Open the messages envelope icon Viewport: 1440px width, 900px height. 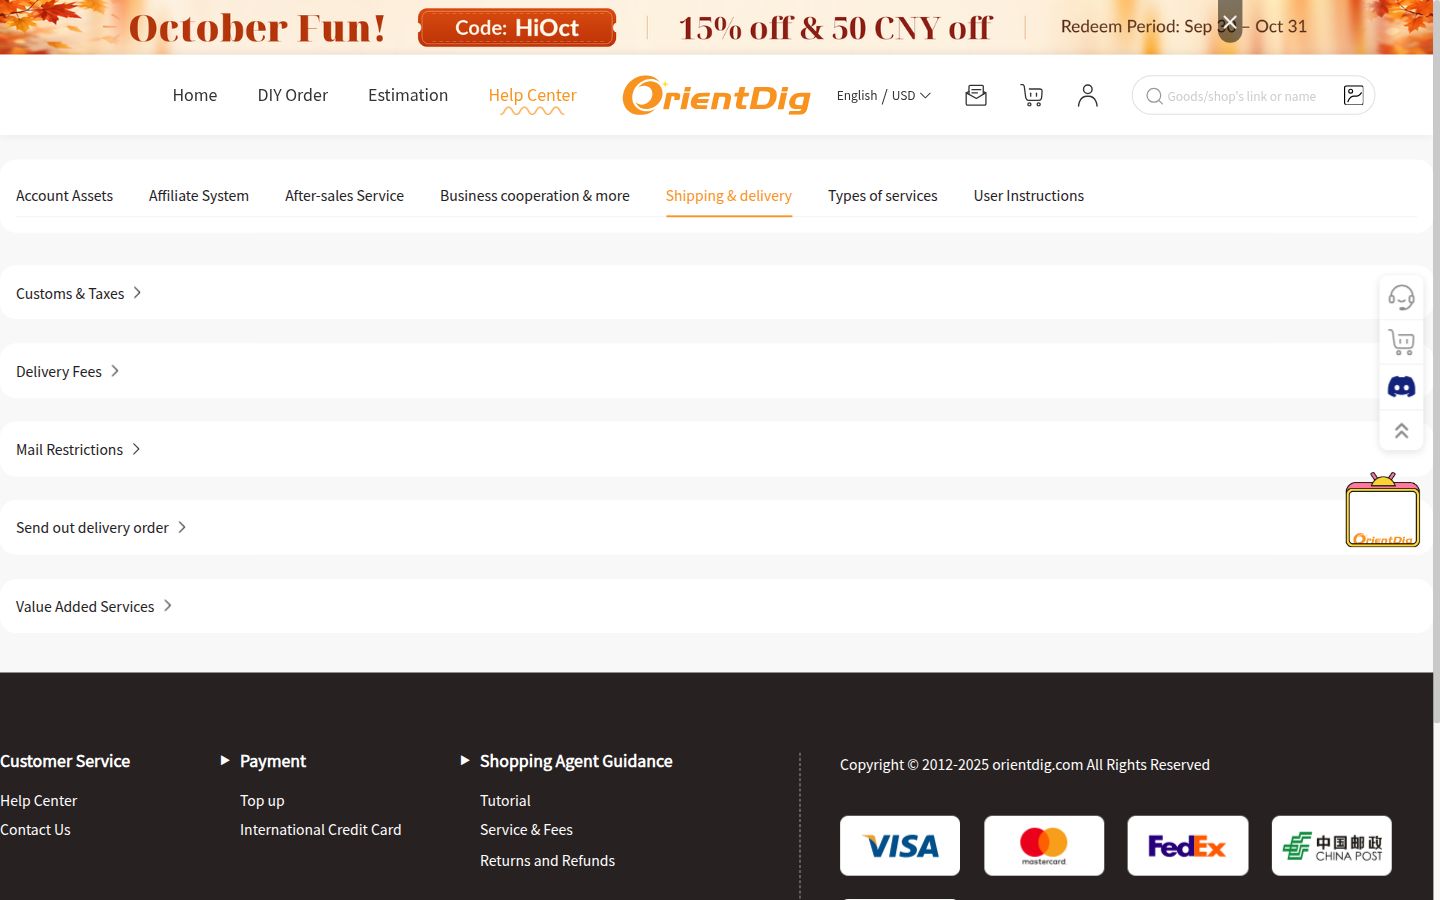(976, 95)
